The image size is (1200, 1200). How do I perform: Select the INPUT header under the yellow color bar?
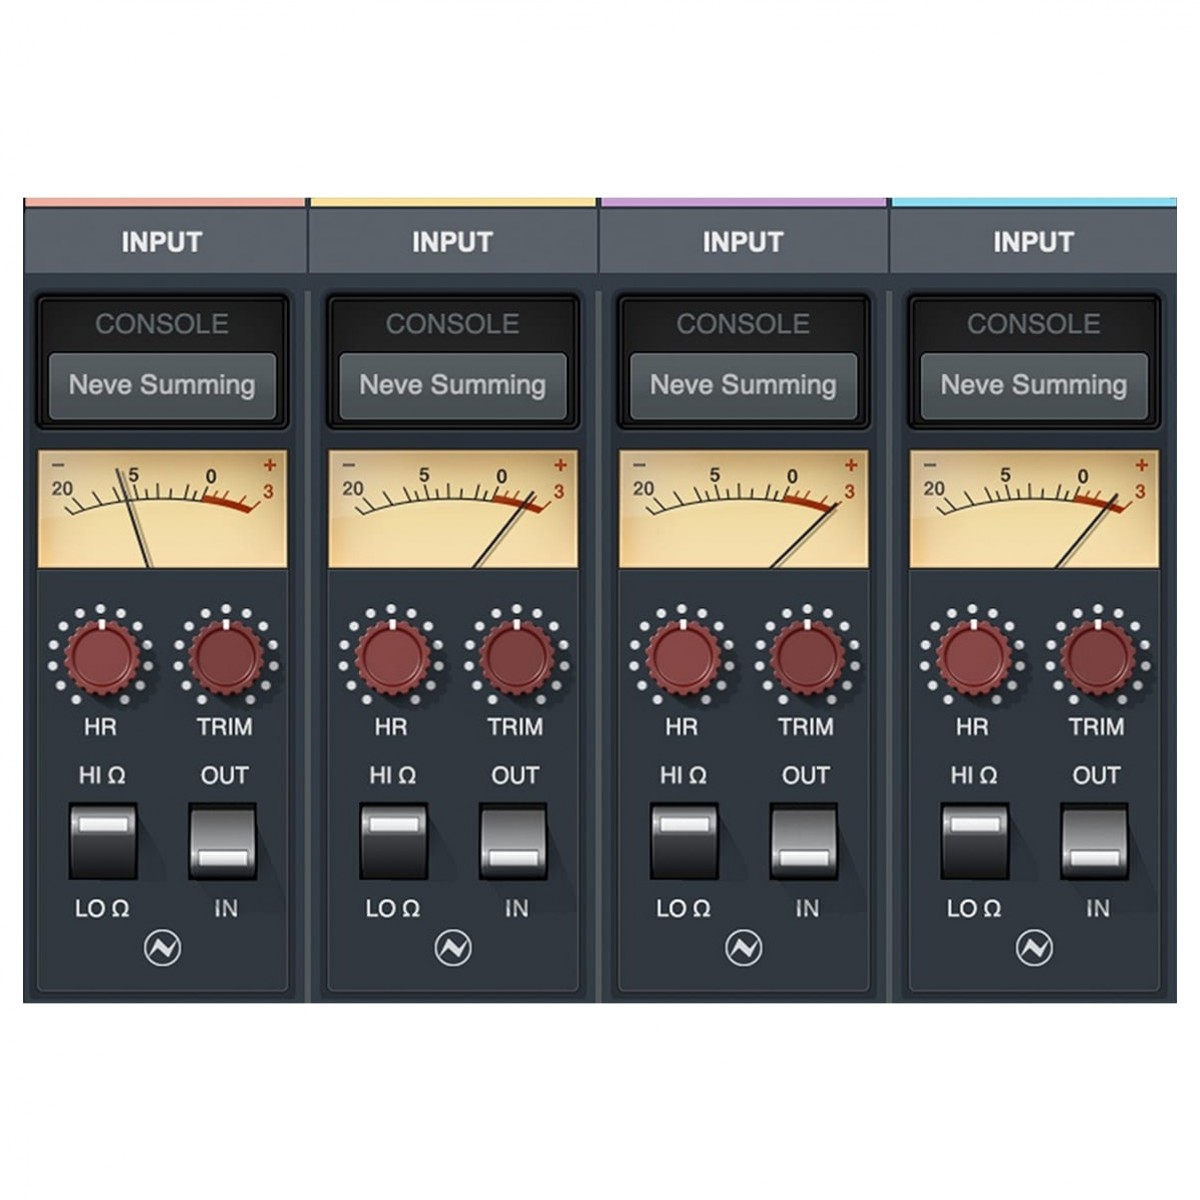(452, 242)
